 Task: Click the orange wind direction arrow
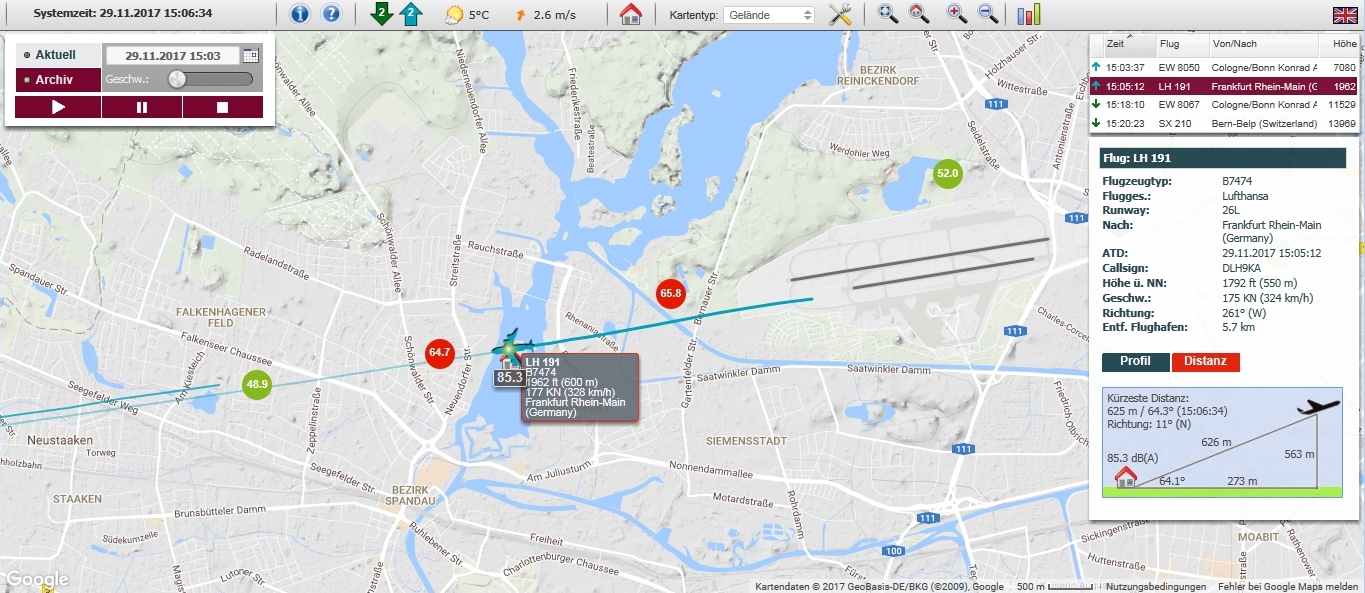[x=519, y=15]
